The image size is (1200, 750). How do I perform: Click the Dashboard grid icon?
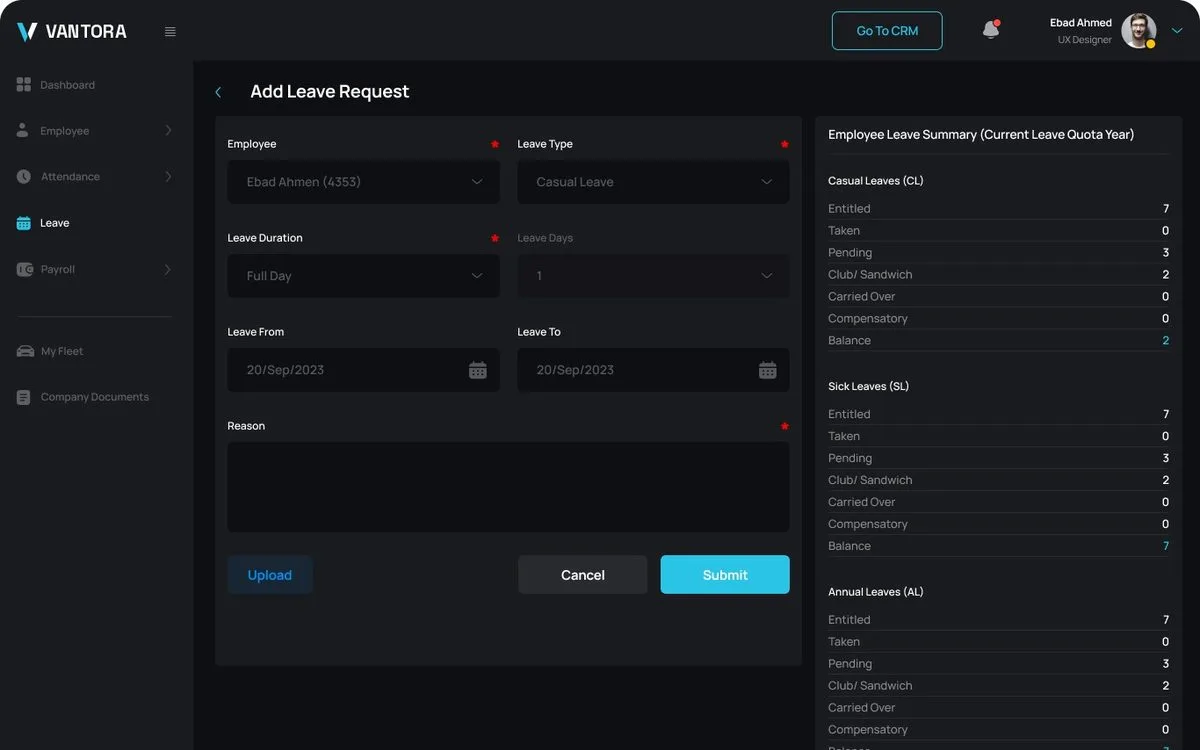click(24, 85)
